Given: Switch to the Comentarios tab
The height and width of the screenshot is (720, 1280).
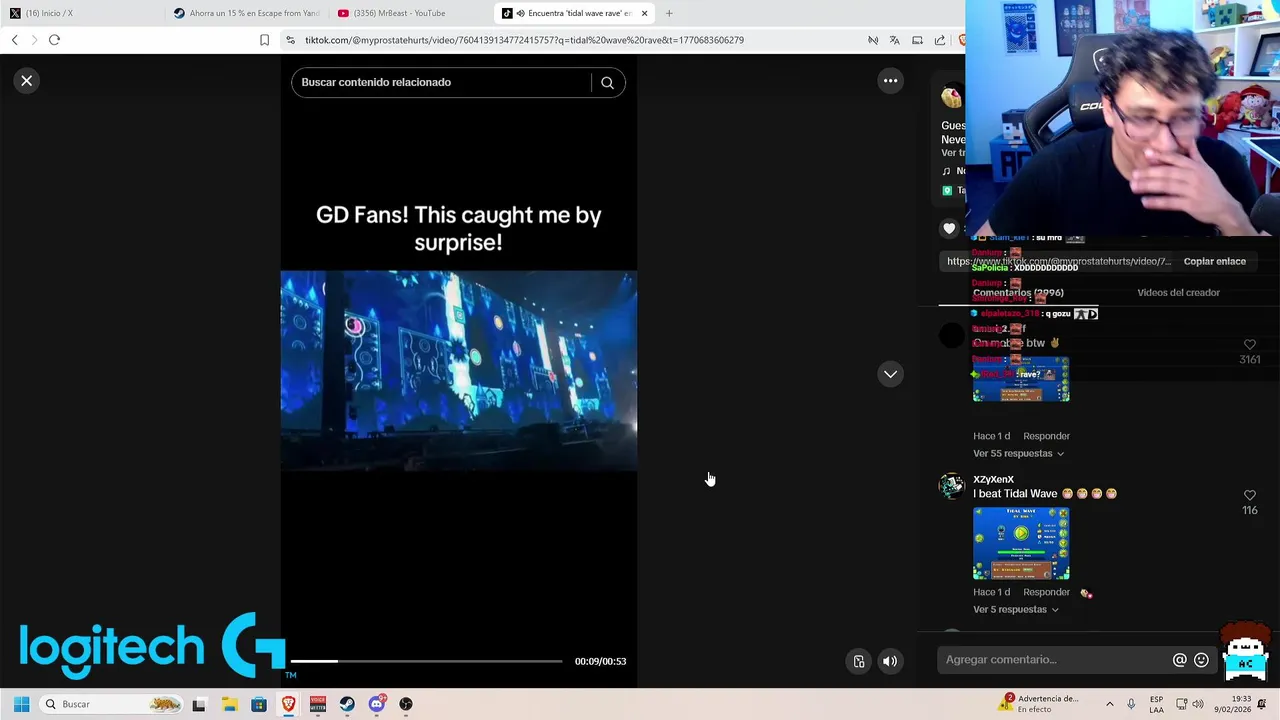Looking at the screenshot, I should tap(1018, 293).
